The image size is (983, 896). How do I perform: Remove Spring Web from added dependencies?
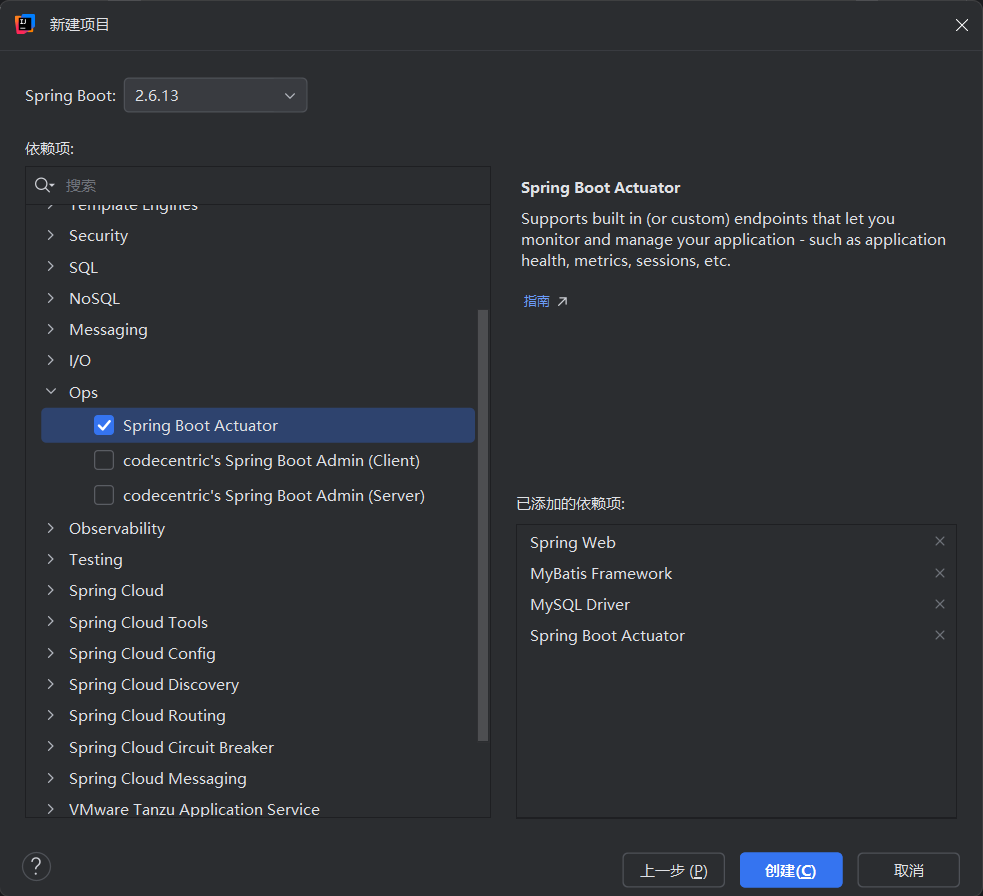[940, 541]
